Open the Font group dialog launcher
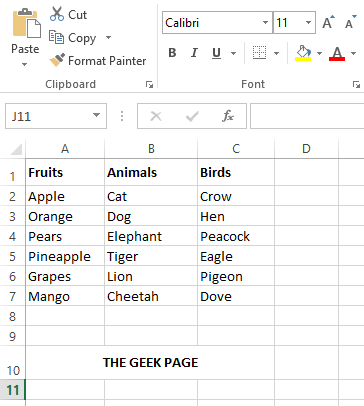Image resolution: width=364 pixels, height=406 pixels. (356, 85)
